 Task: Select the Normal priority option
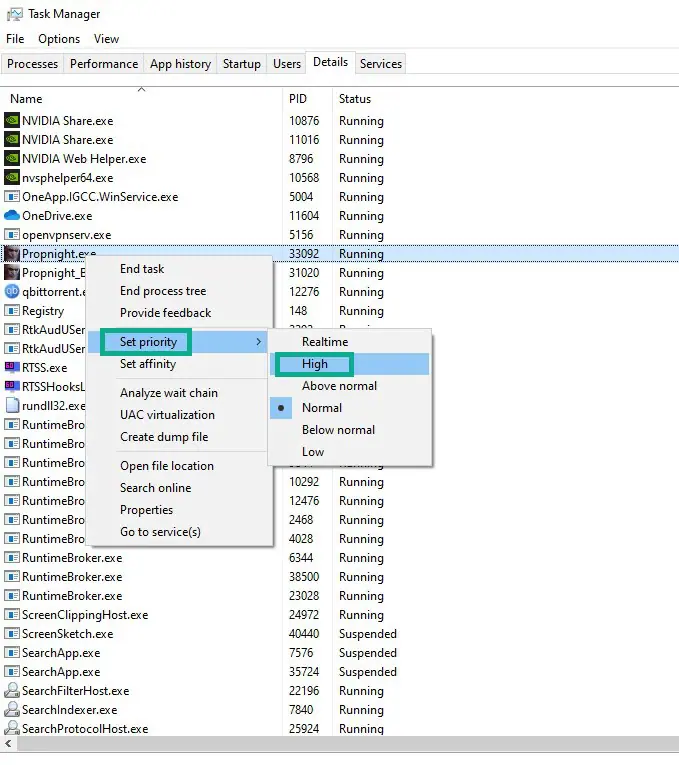coord(349,408)
